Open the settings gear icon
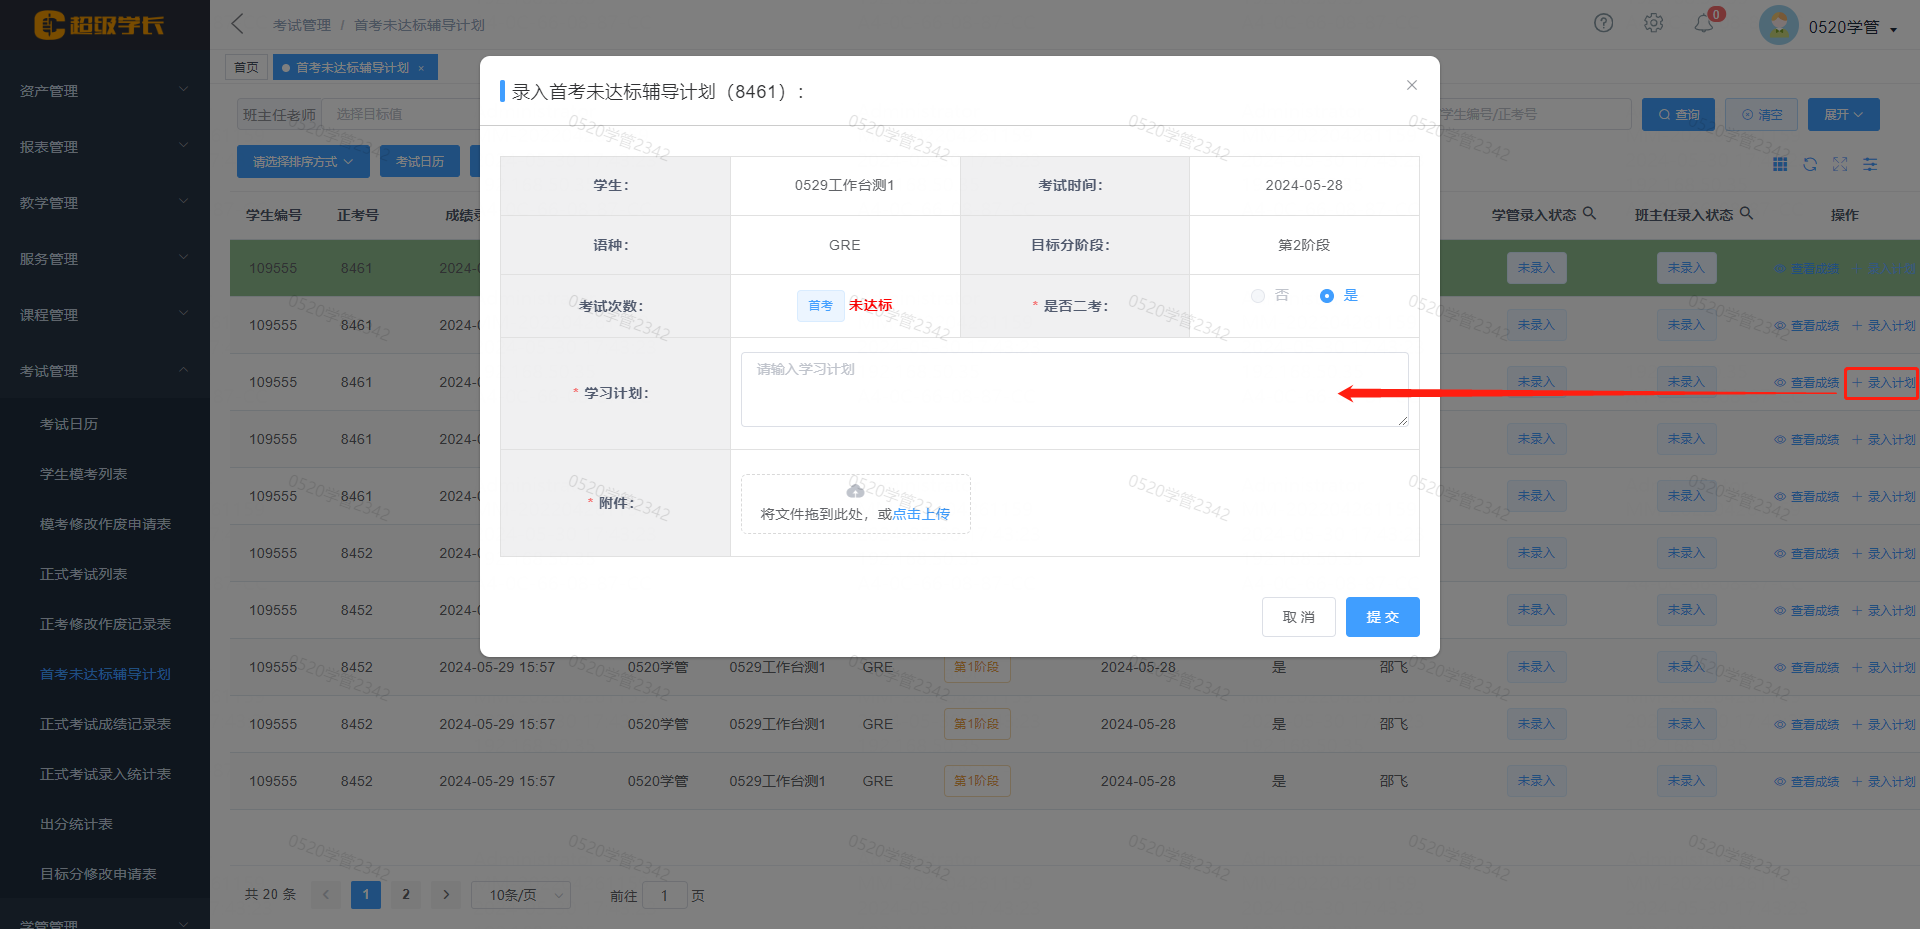 1653,23
